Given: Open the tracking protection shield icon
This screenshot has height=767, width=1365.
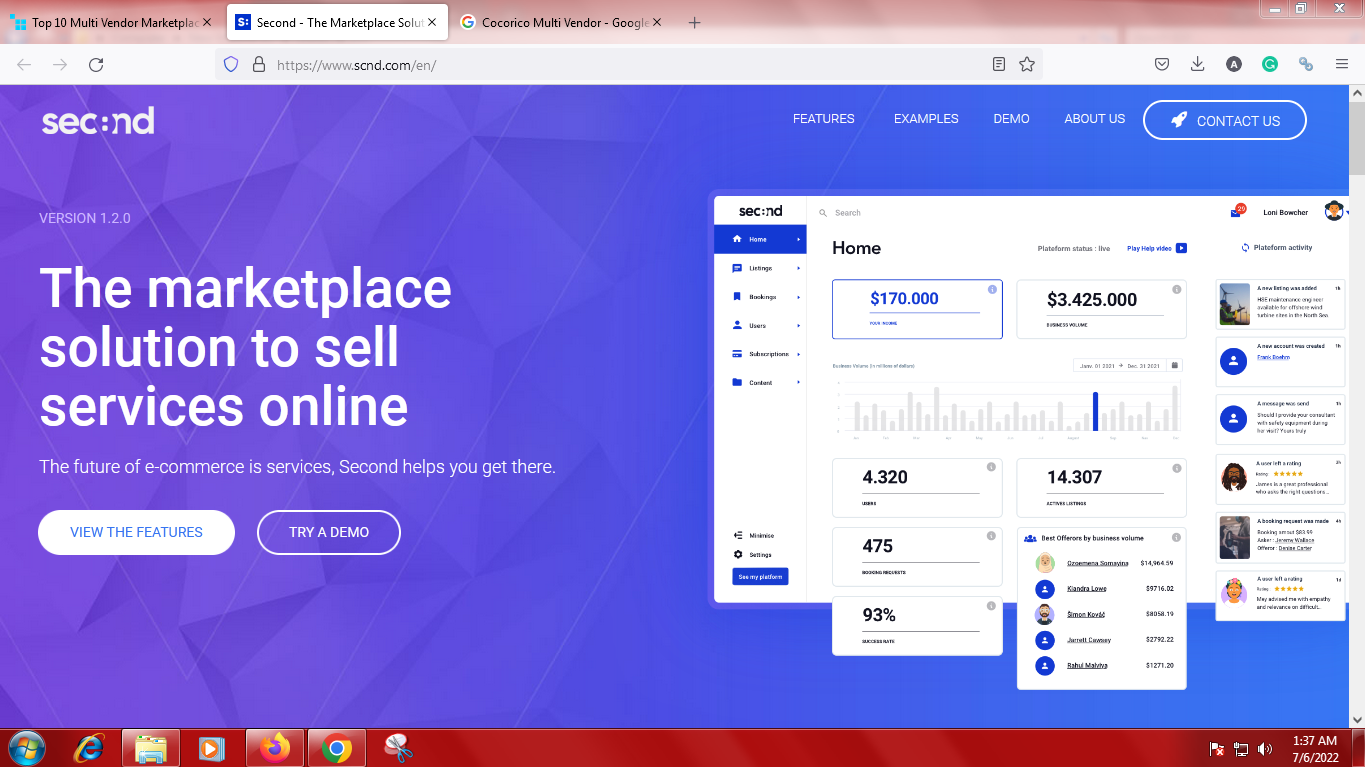Looking at the screenshot, I should click(231, 64).
